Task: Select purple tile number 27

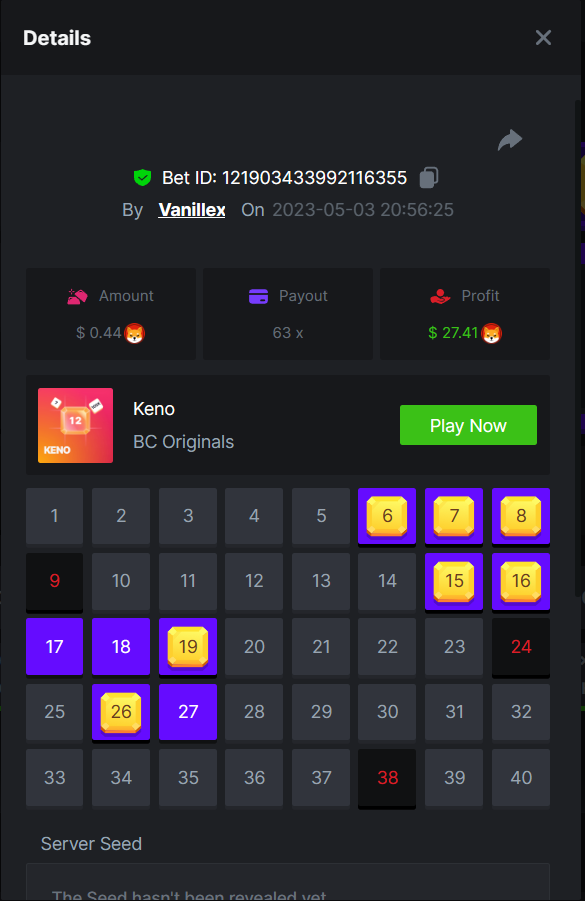Action: click(188, 711)
